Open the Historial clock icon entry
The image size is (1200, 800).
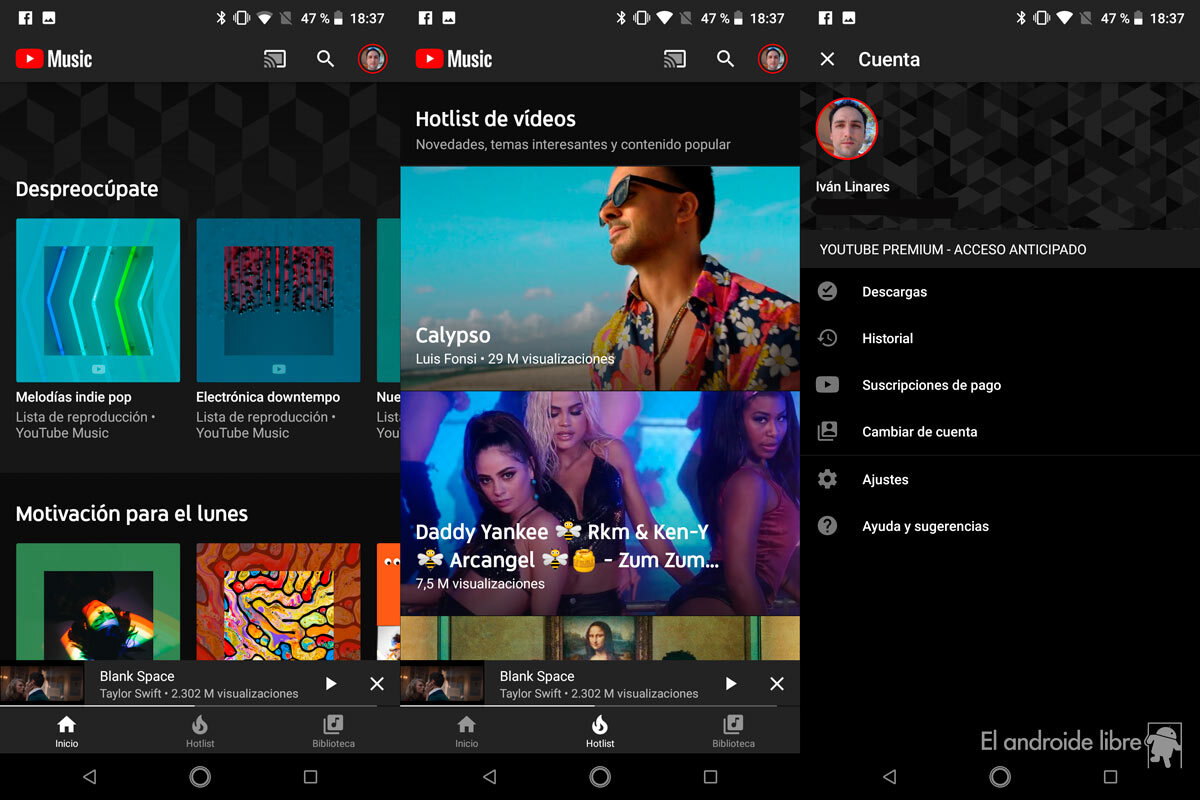pyautogui.click(x=827, y=338)
